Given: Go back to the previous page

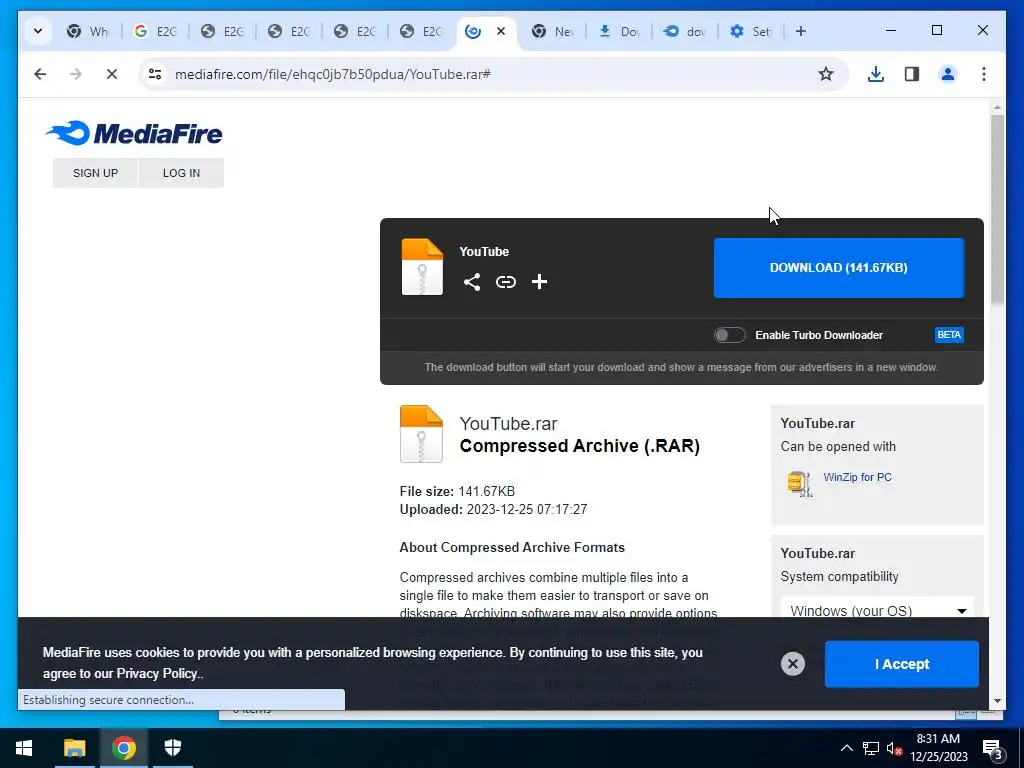Looking at the screenshot, I should [x=40, y=74].
